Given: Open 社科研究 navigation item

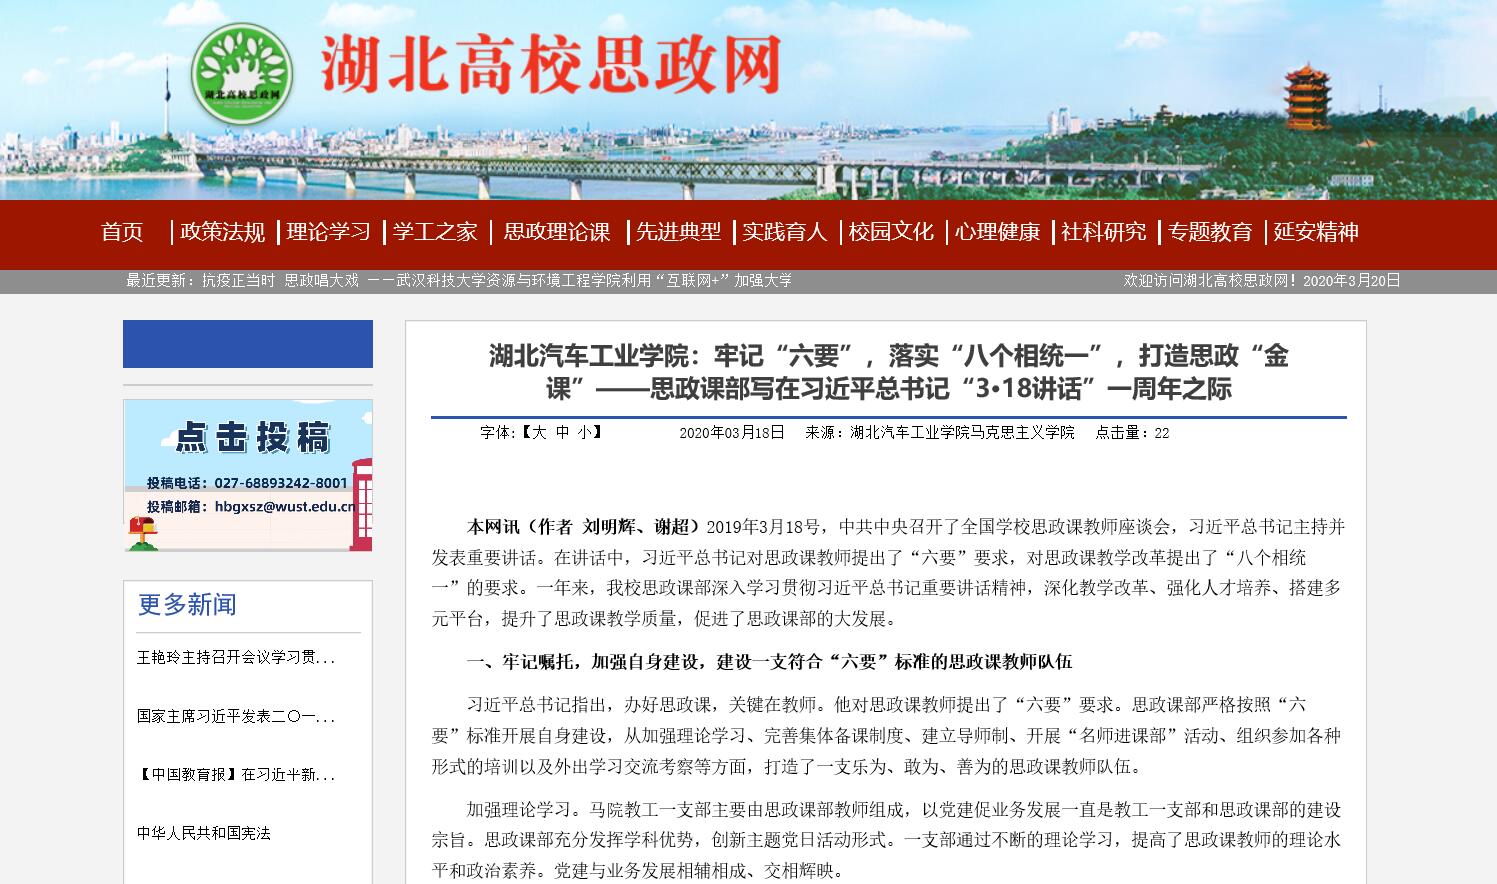Looking at the screenshot, I should [x=1104, y=232].
